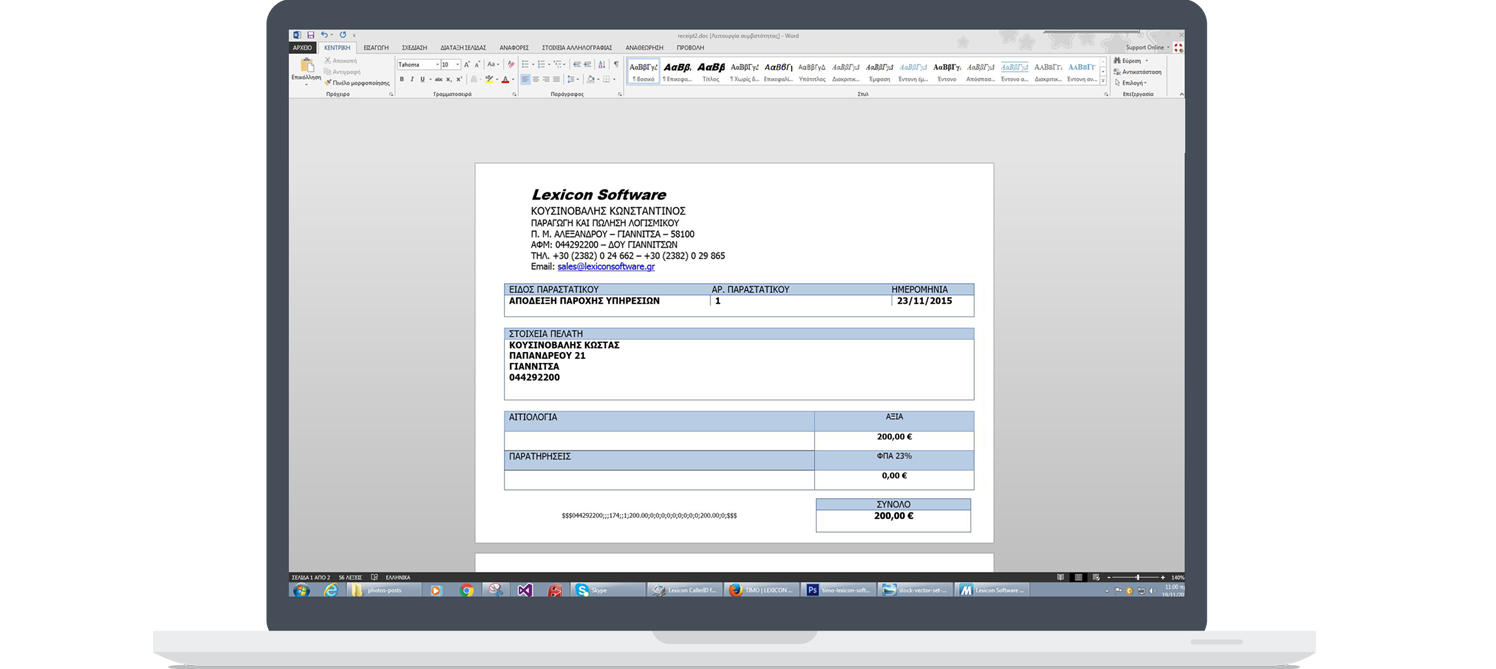Open Google Chrome from the taskbar
Viewport: 1496px width, 669px height.
466,591
